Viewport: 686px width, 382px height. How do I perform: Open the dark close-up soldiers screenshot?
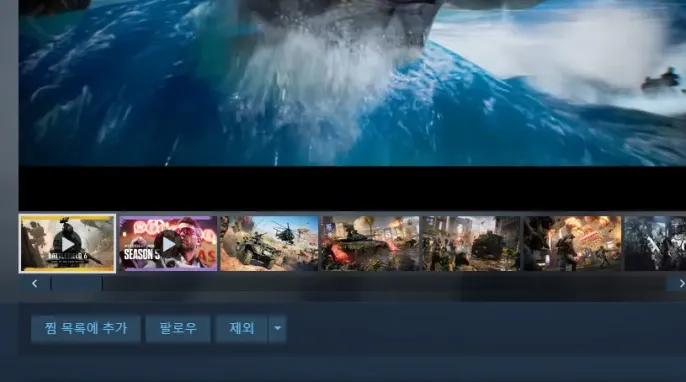pos(655,244)
